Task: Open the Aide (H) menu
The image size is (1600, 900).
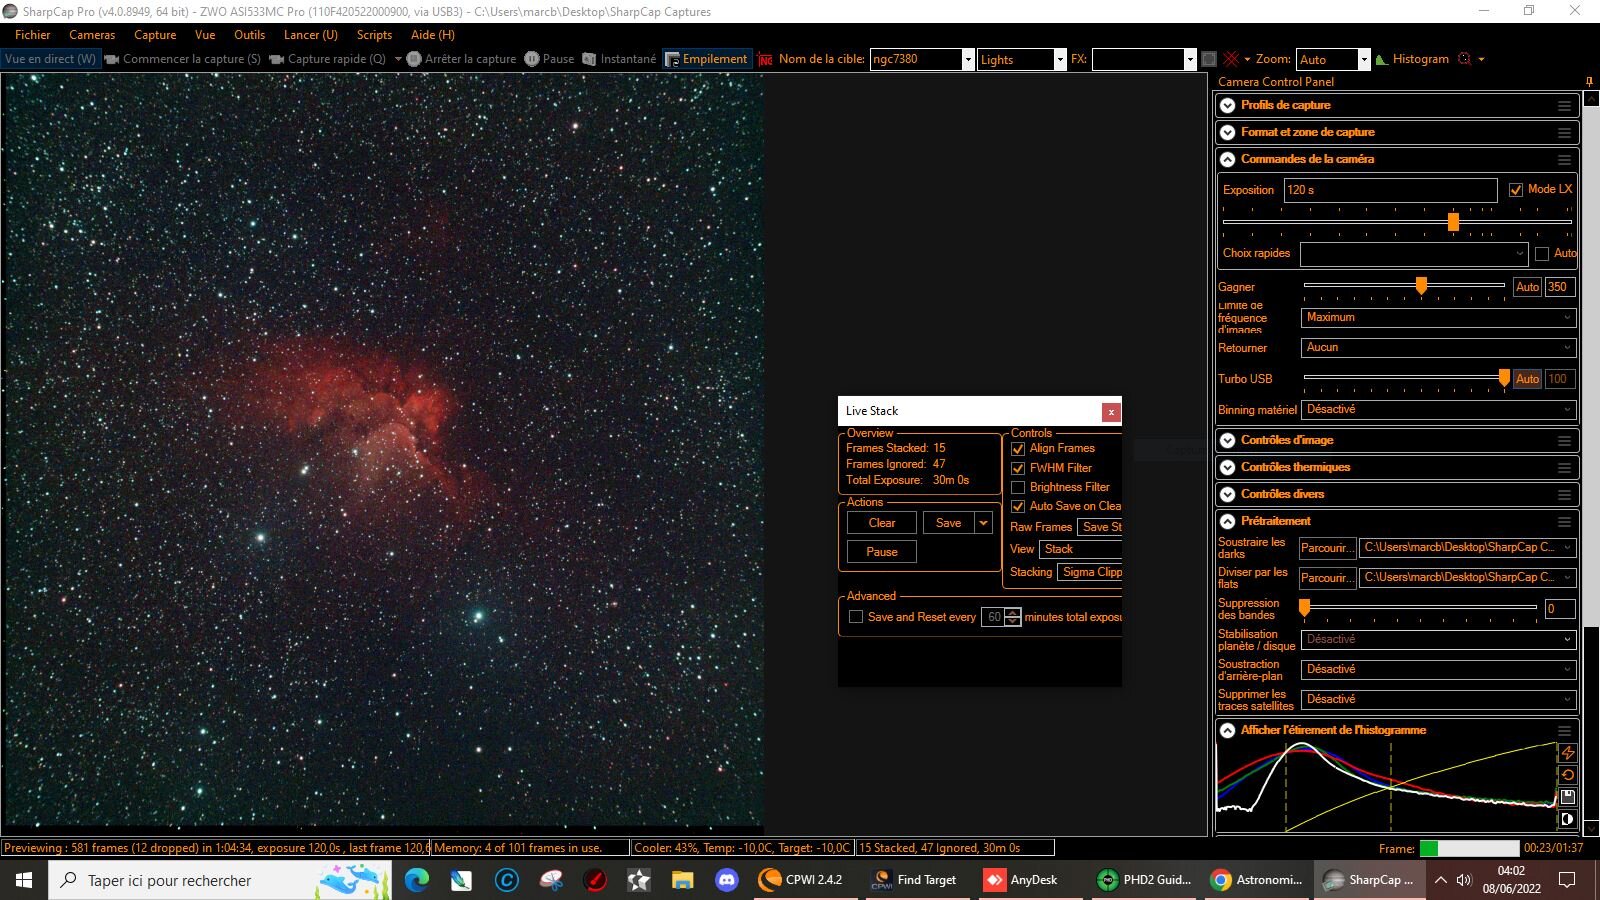Action: click(432, 35)
